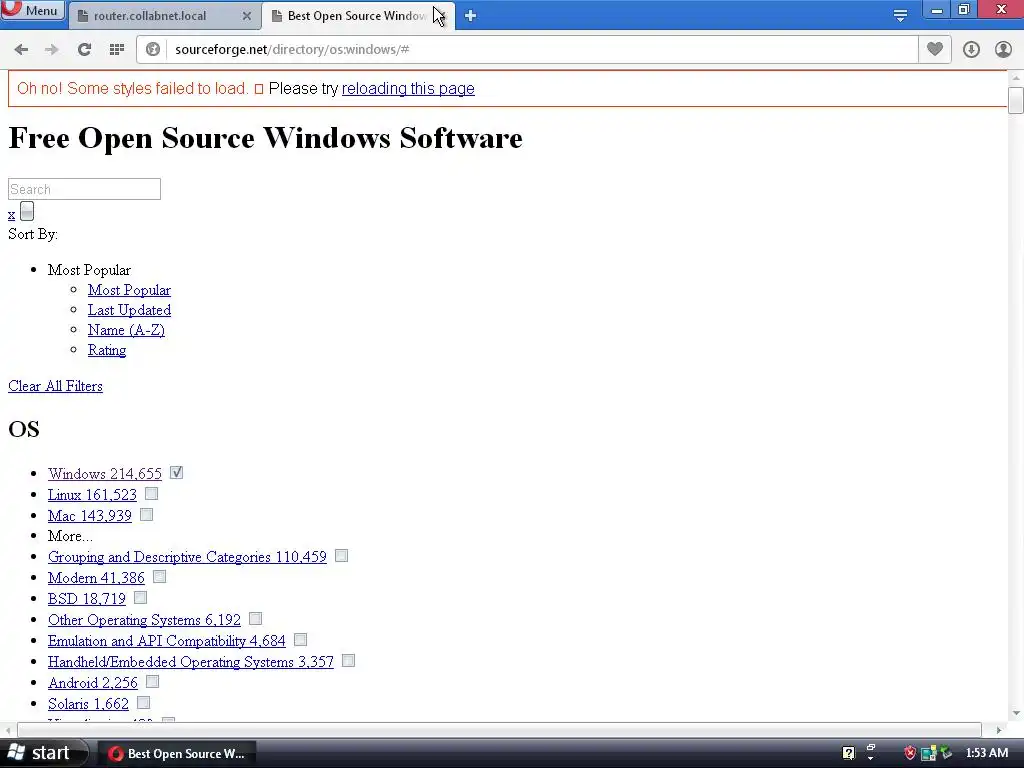Check the Android checkbox
The image size is (1024, 768).
(153, 682)
